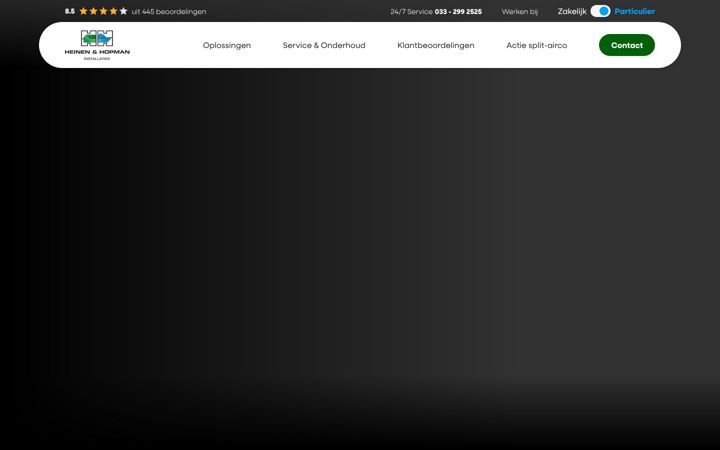
Task: Open the Actie split-airco page
Action: point(536,45)
